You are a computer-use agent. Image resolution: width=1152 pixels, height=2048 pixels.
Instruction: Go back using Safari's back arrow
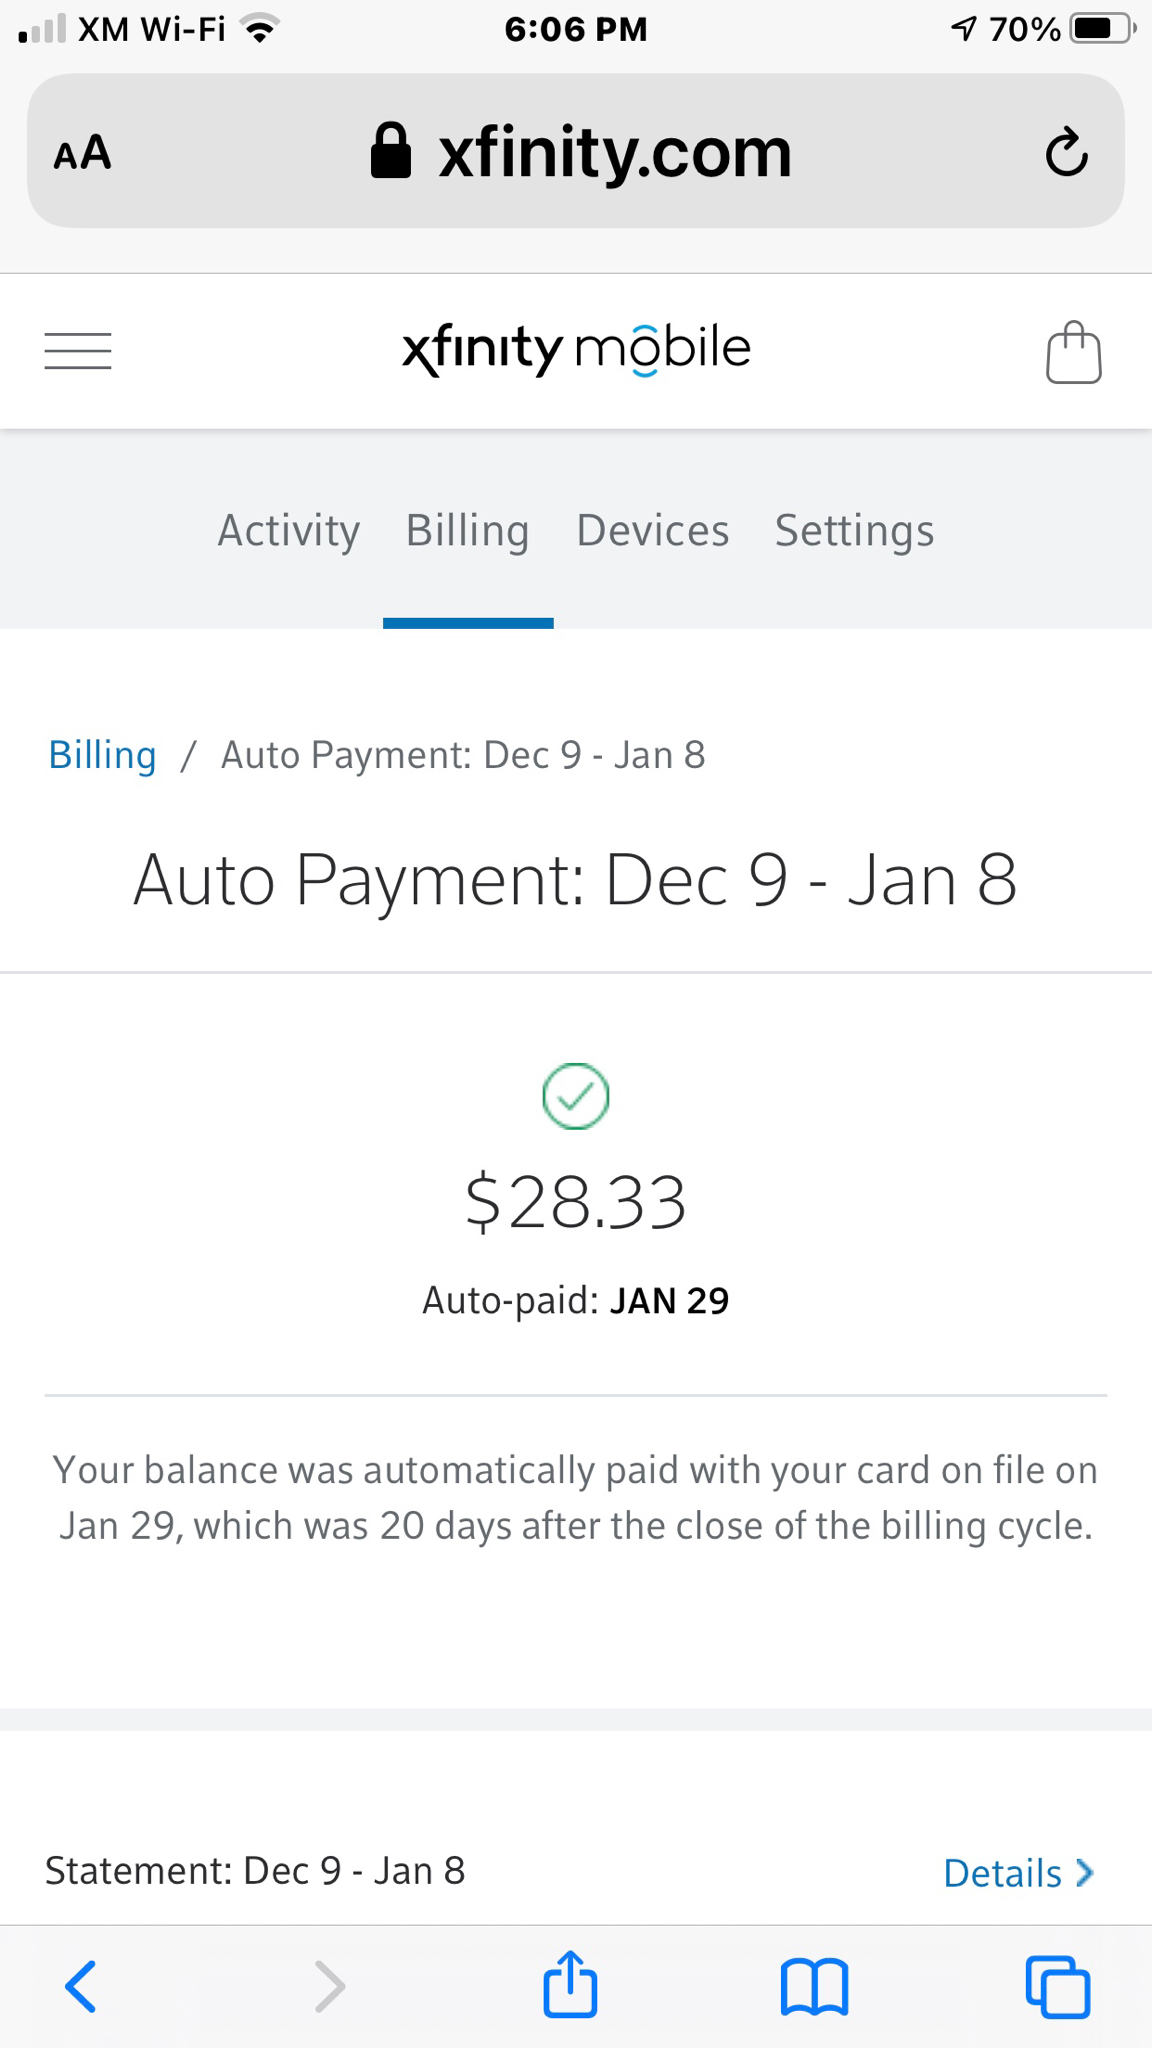coord(80,1986)
